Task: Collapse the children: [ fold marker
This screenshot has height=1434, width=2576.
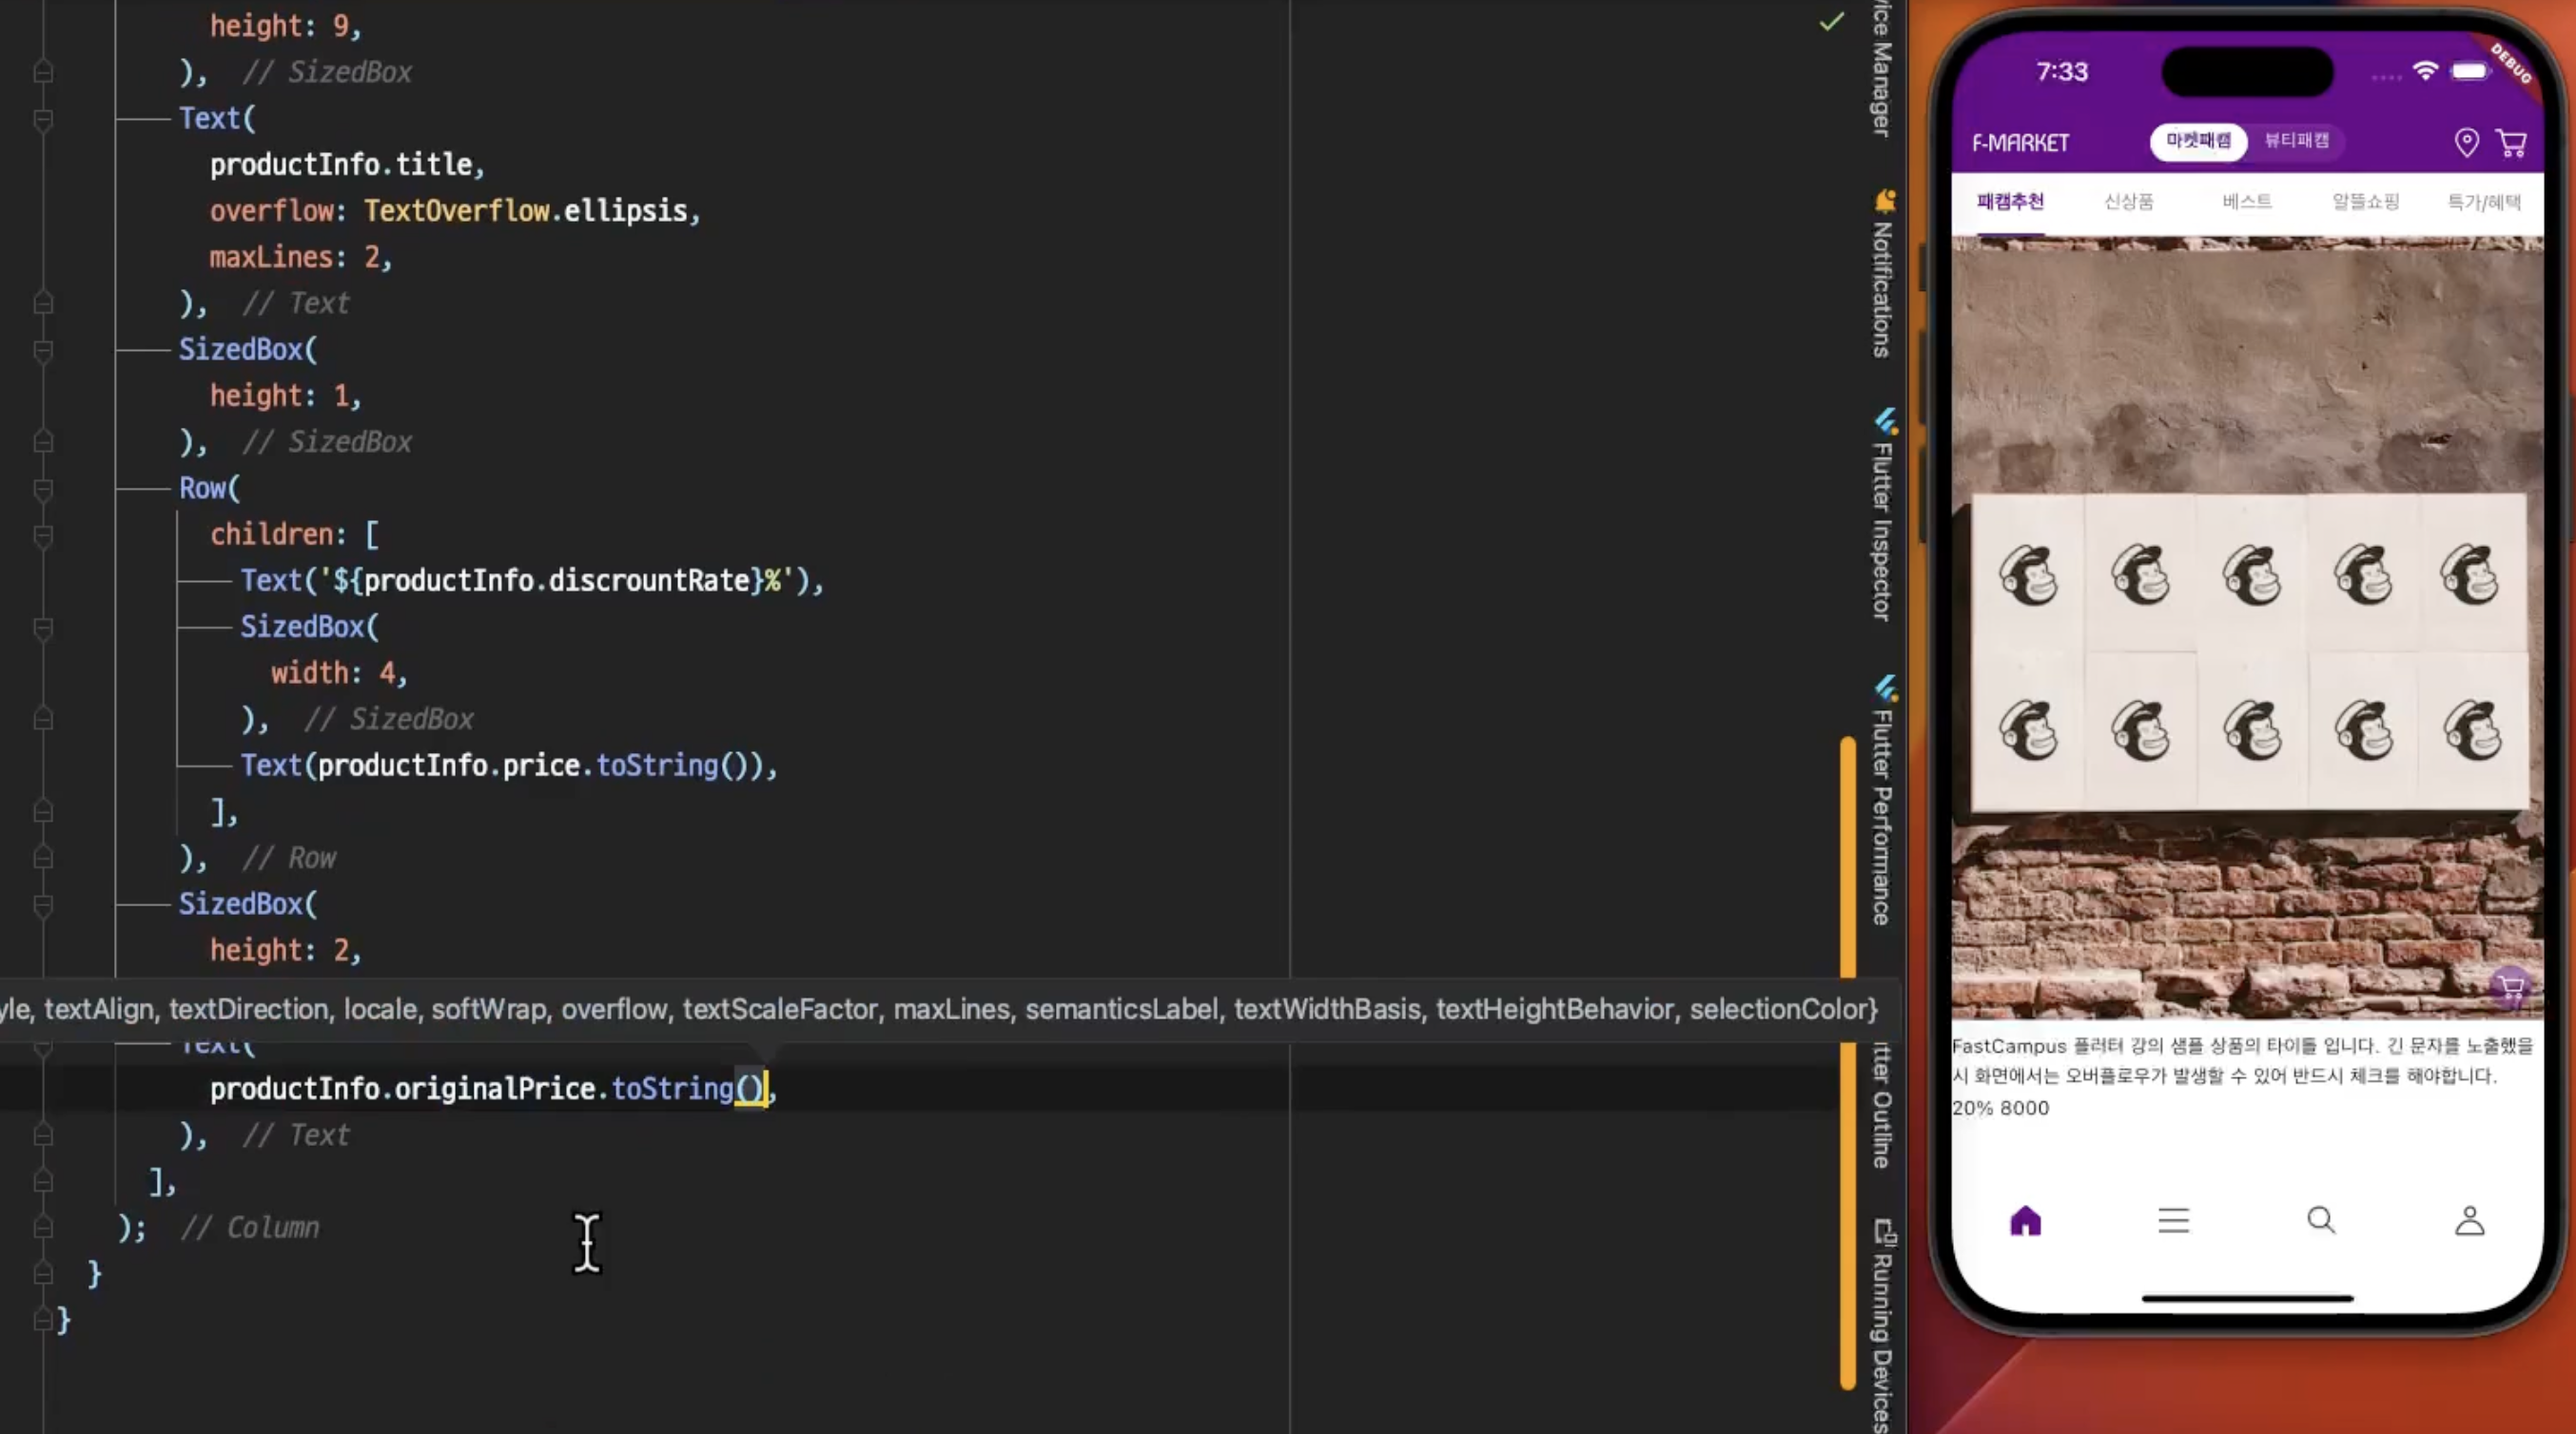Action: (43, 535)
